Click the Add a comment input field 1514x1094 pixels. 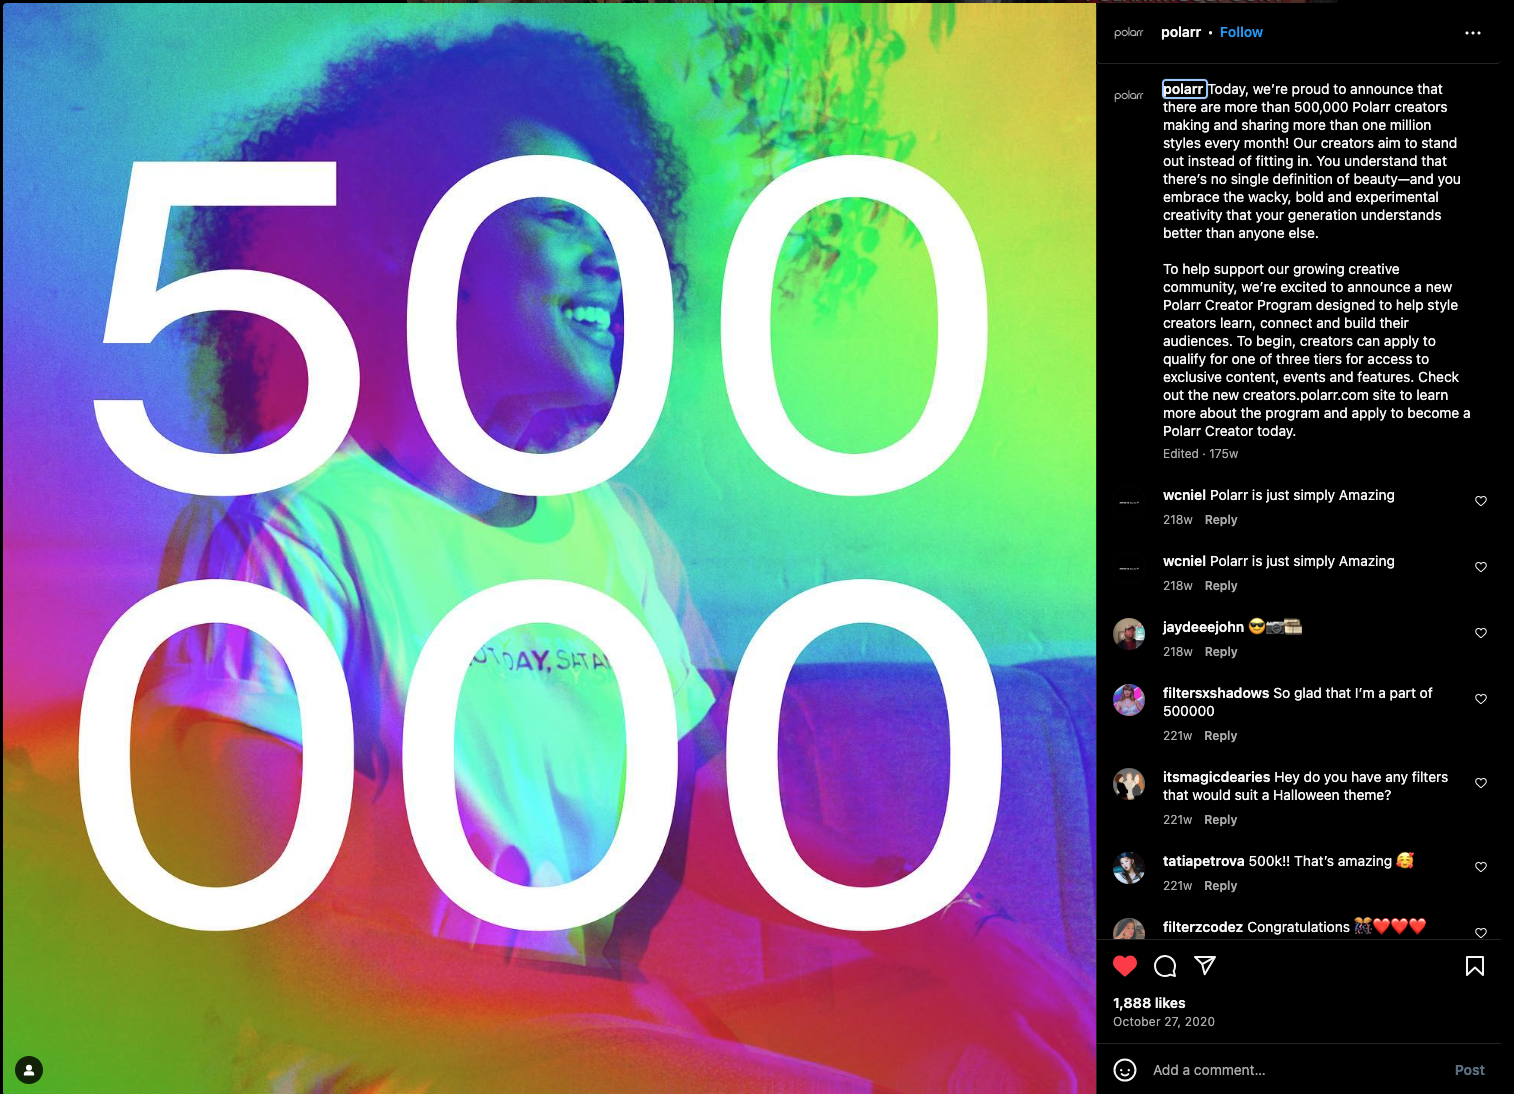(1297, 1070)
